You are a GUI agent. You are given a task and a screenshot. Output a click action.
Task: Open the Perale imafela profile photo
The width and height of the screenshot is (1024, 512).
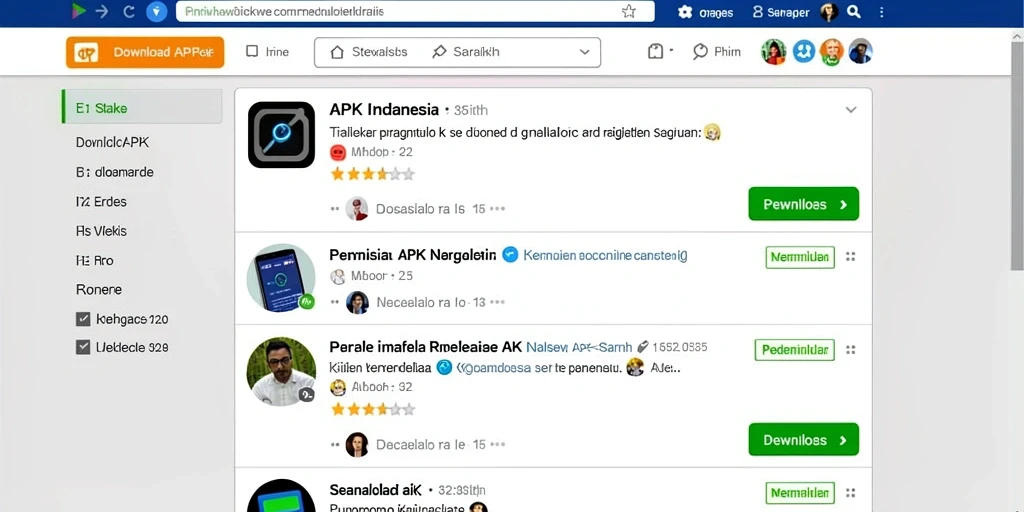[281, 371]
